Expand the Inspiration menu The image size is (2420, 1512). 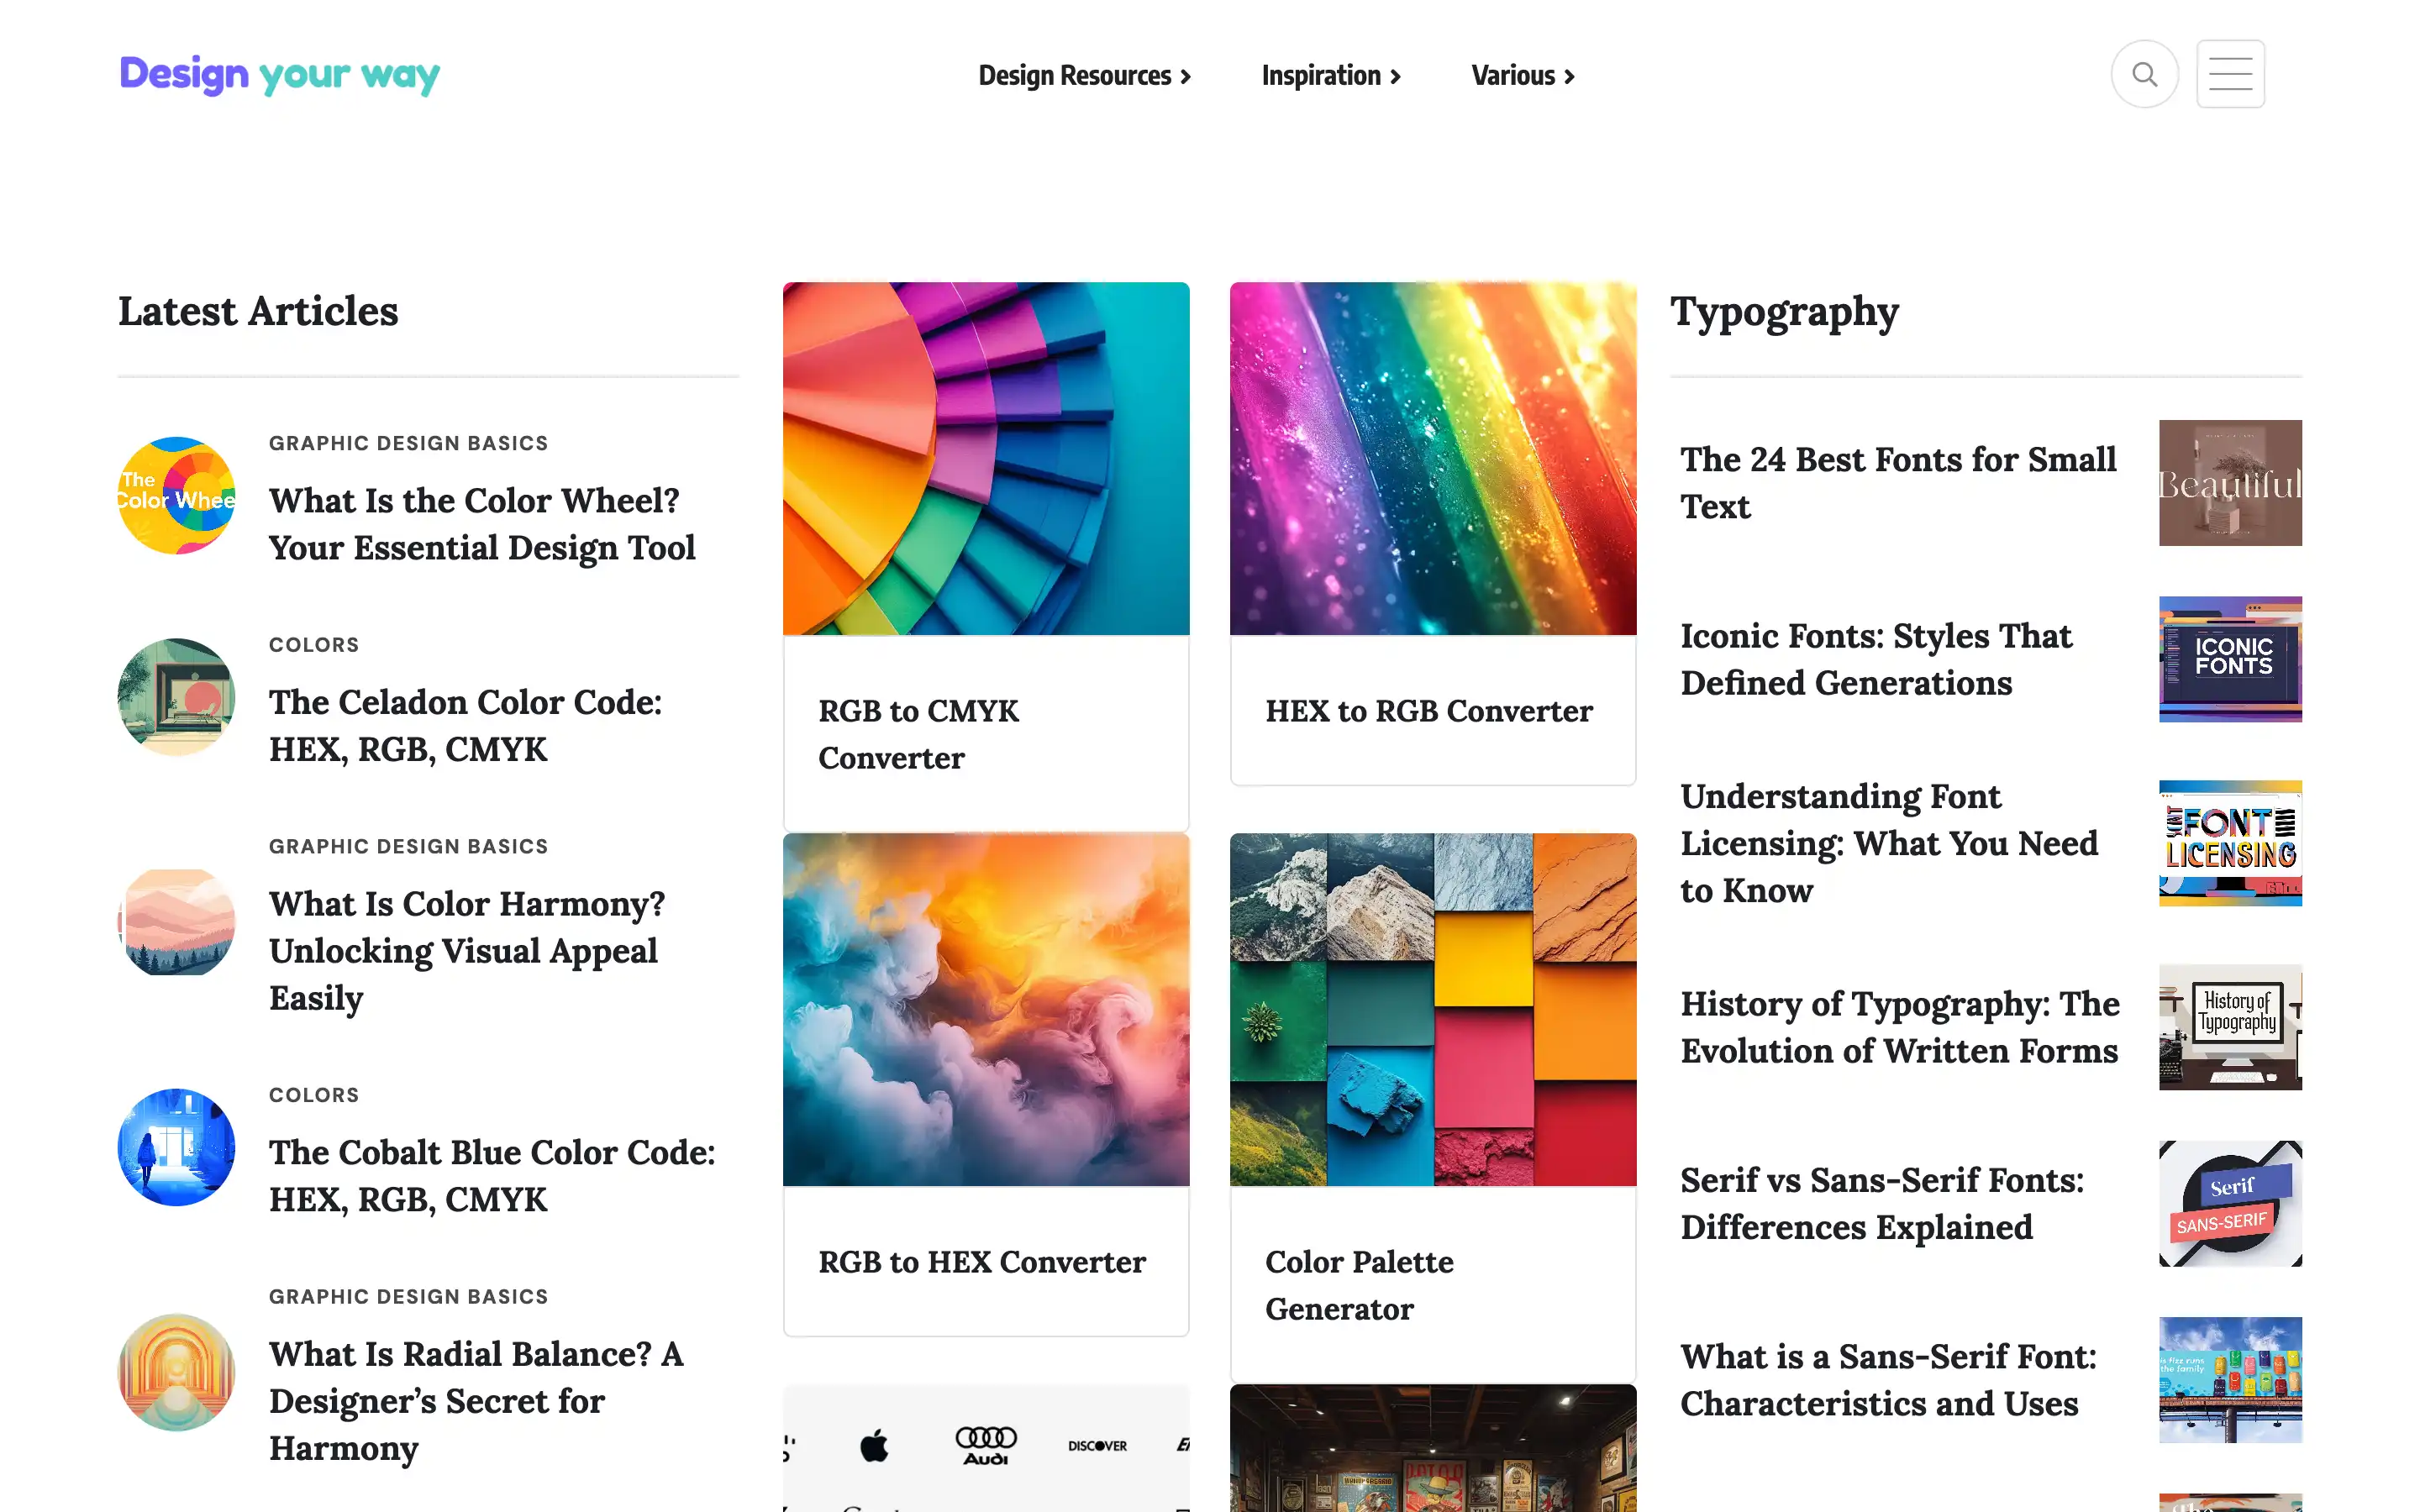click(x=1331, y=76)
